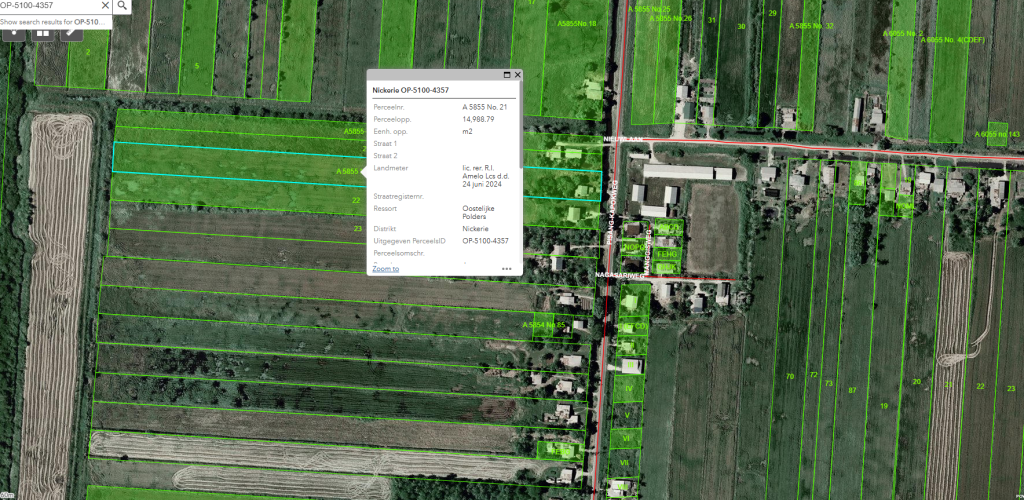
Task: Click the leftmost widget button under search
Action: 16,32
